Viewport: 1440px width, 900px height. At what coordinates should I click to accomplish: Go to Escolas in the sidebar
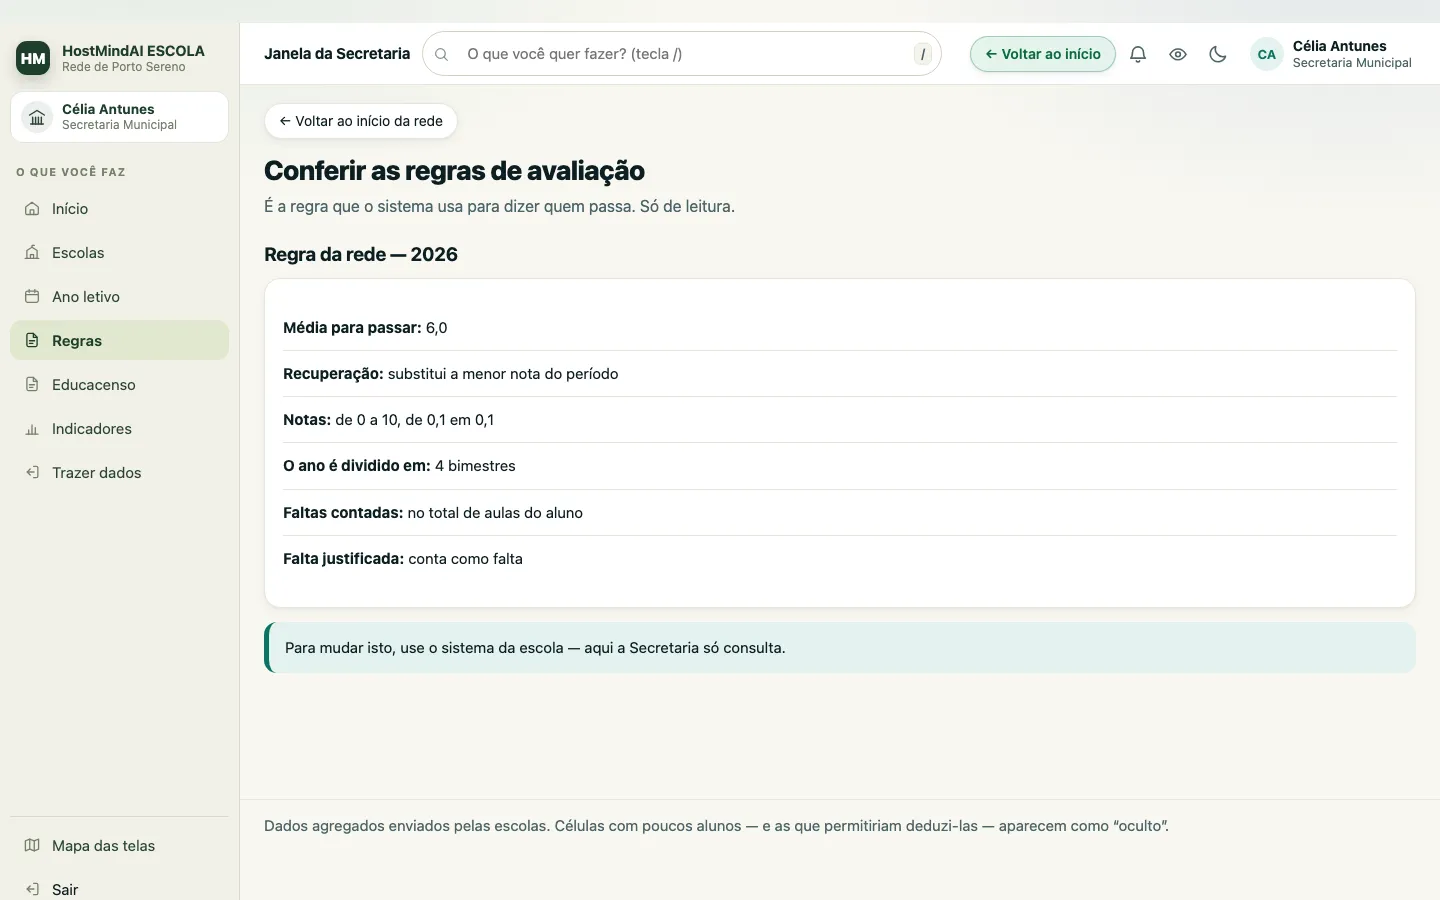(x=119, y=253)
